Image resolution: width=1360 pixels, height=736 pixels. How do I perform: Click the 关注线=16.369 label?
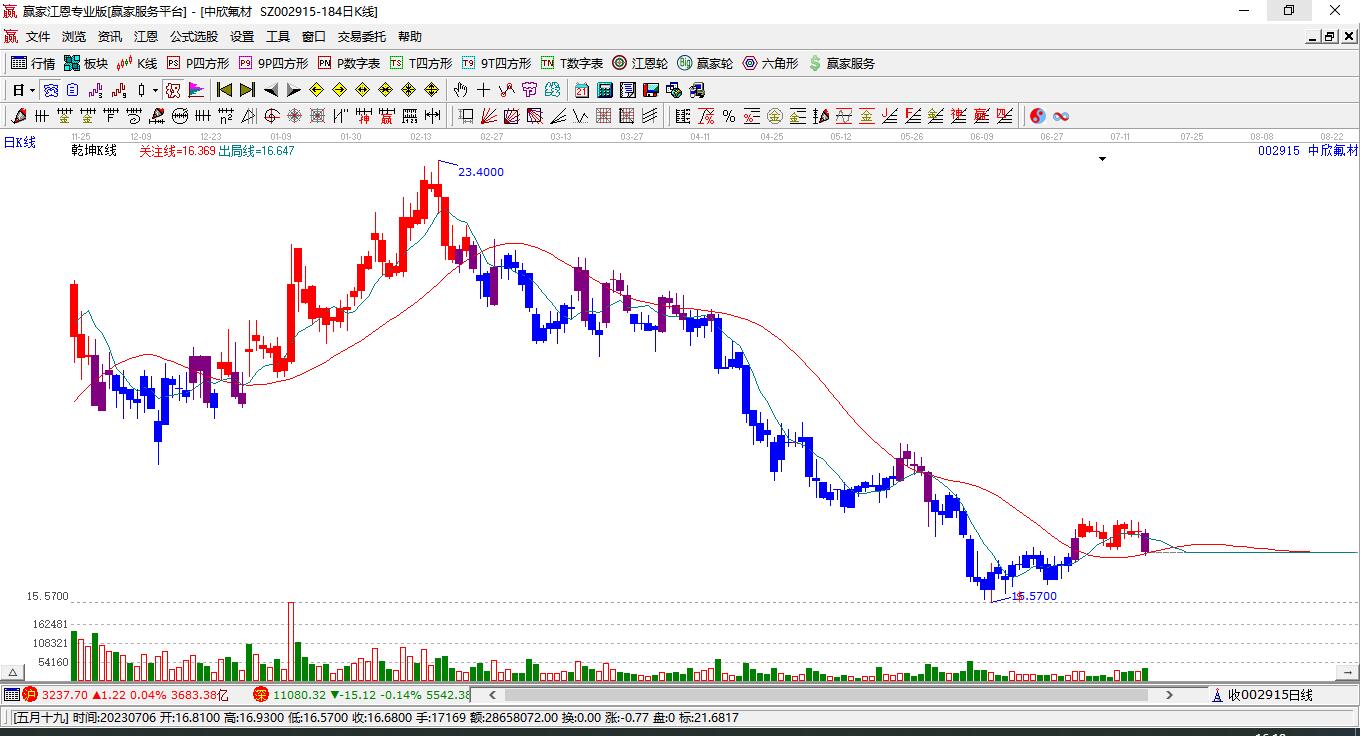click(177, 151)
